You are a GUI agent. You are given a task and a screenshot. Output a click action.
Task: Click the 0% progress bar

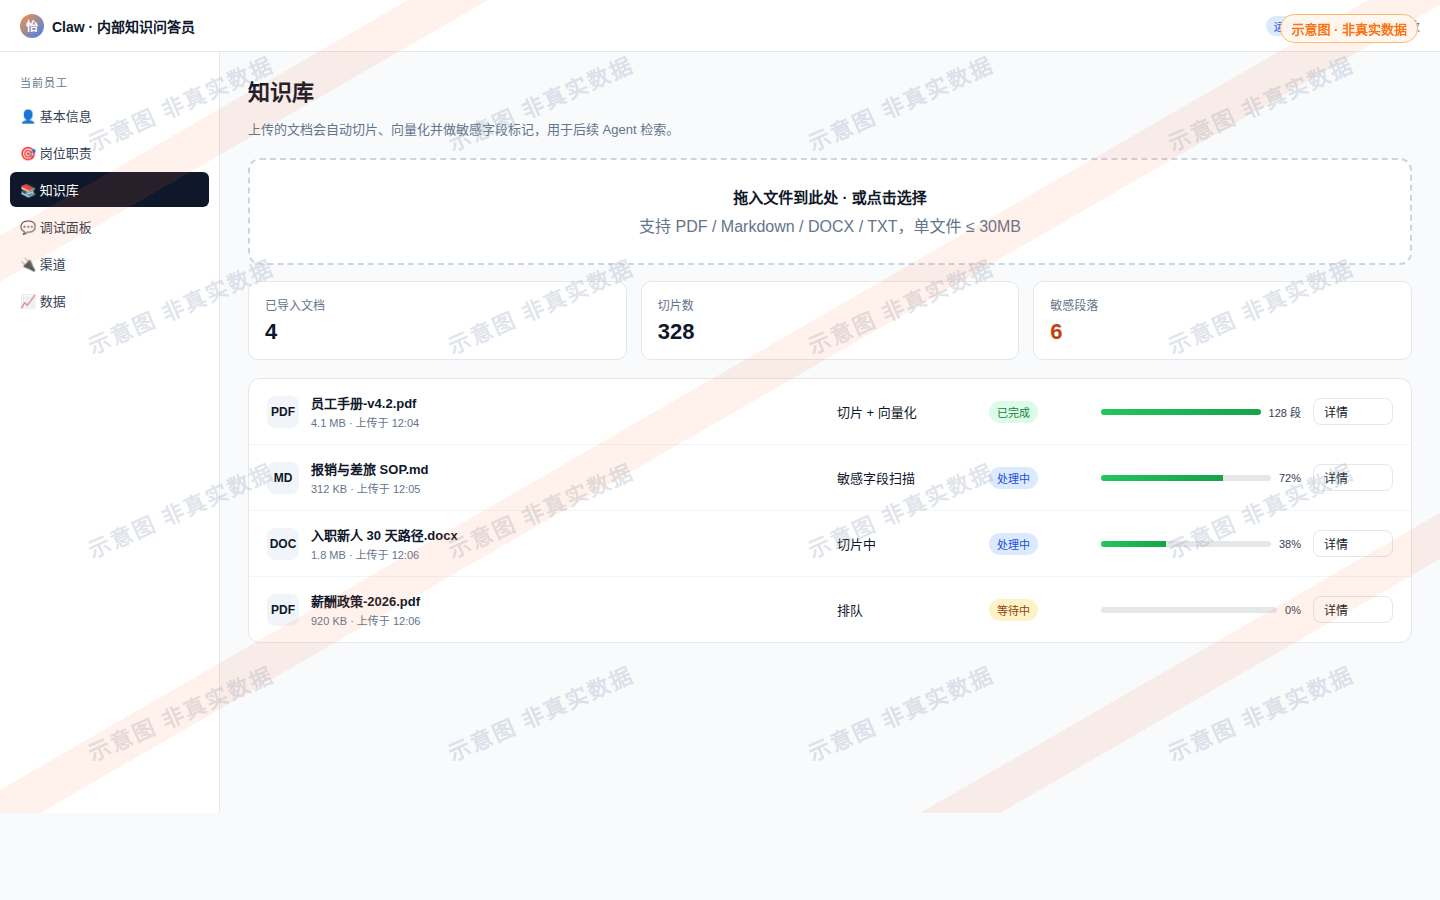pyautogui.click(x=1188, y=610)
